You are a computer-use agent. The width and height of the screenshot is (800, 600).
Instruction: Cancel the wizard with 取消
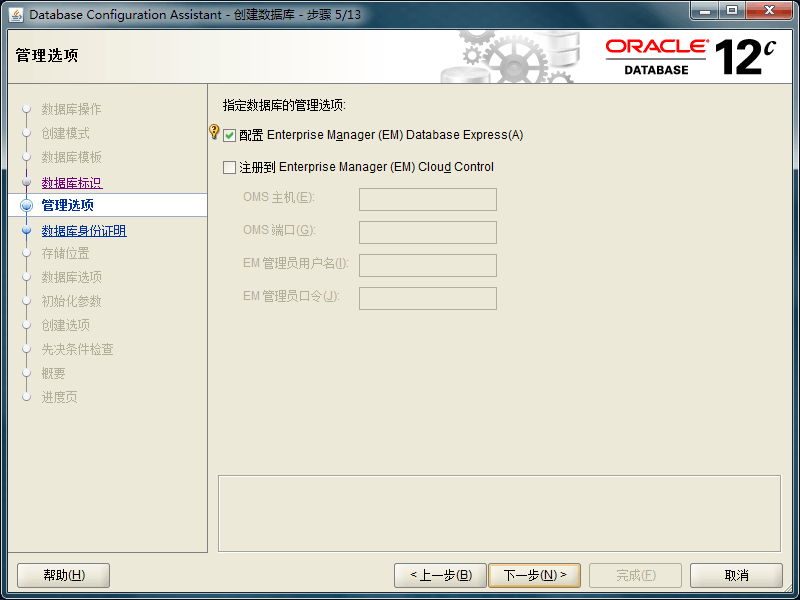(x=736, y=575)
